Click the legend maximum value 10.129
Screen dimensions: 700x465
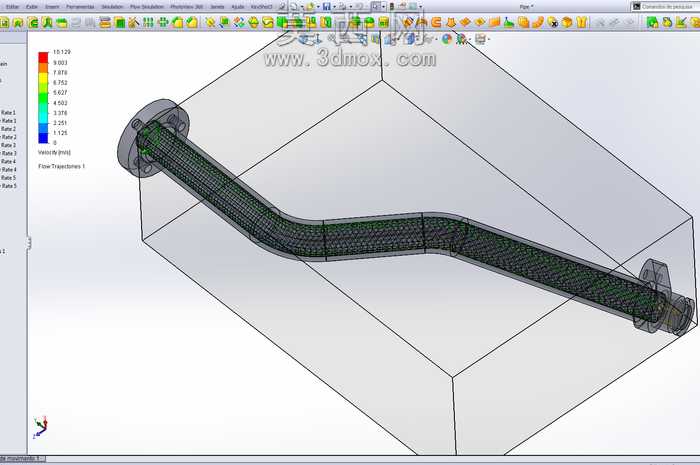click(x=62, y=52)
